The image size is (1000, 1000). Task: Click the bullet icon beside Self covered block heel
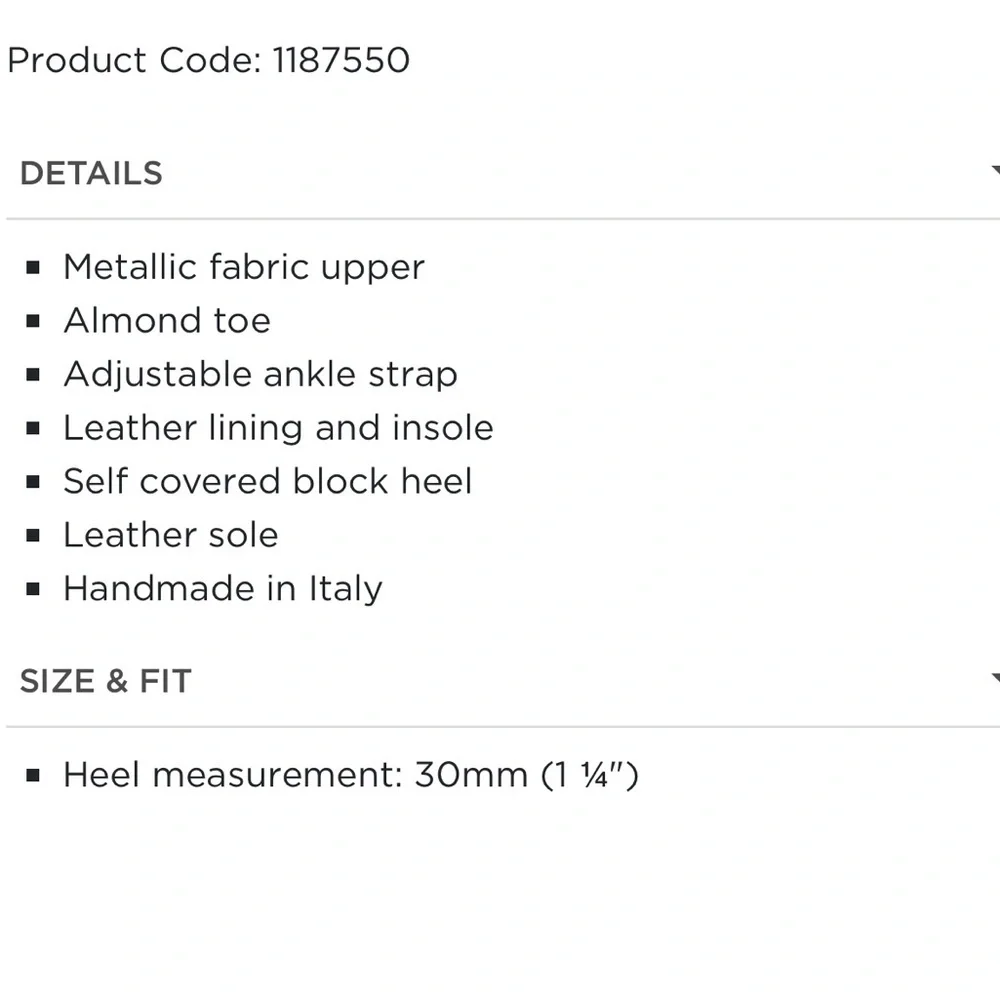[x=36, y=481]
